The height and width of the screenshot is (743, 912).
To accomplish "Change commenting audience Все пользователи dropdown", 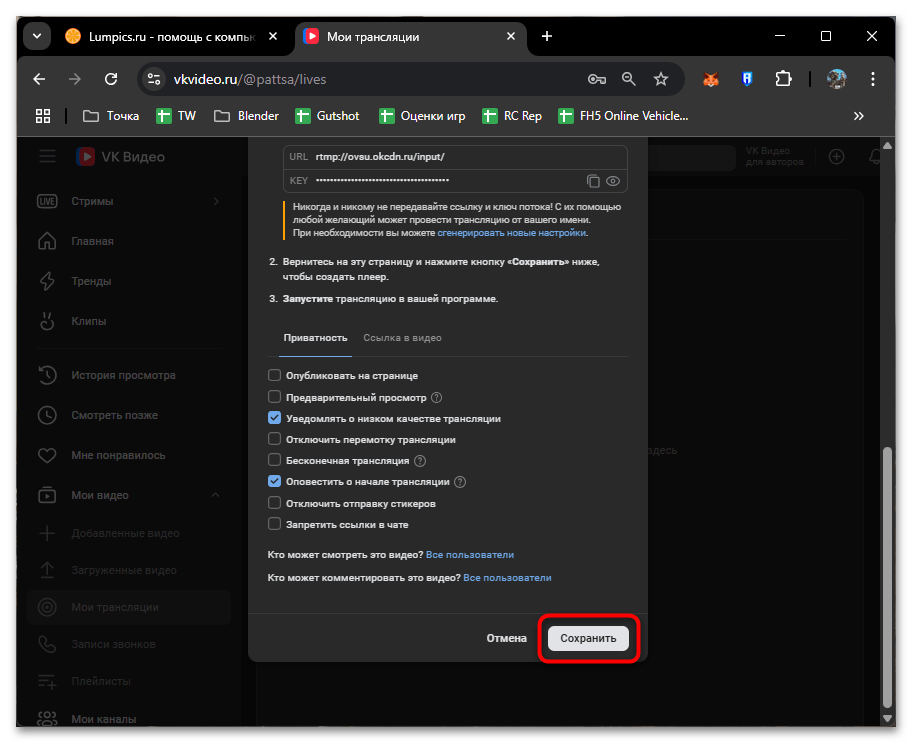I will point(507,578).
